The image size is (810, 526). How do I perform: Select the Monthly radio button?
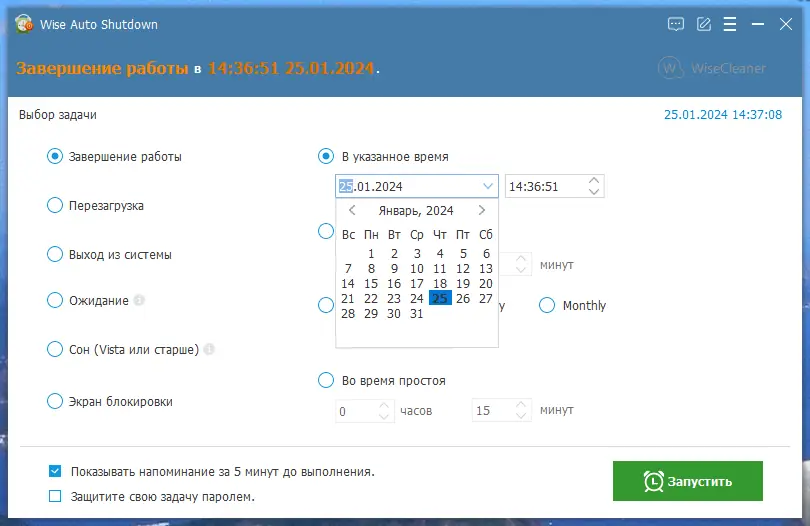547,305
